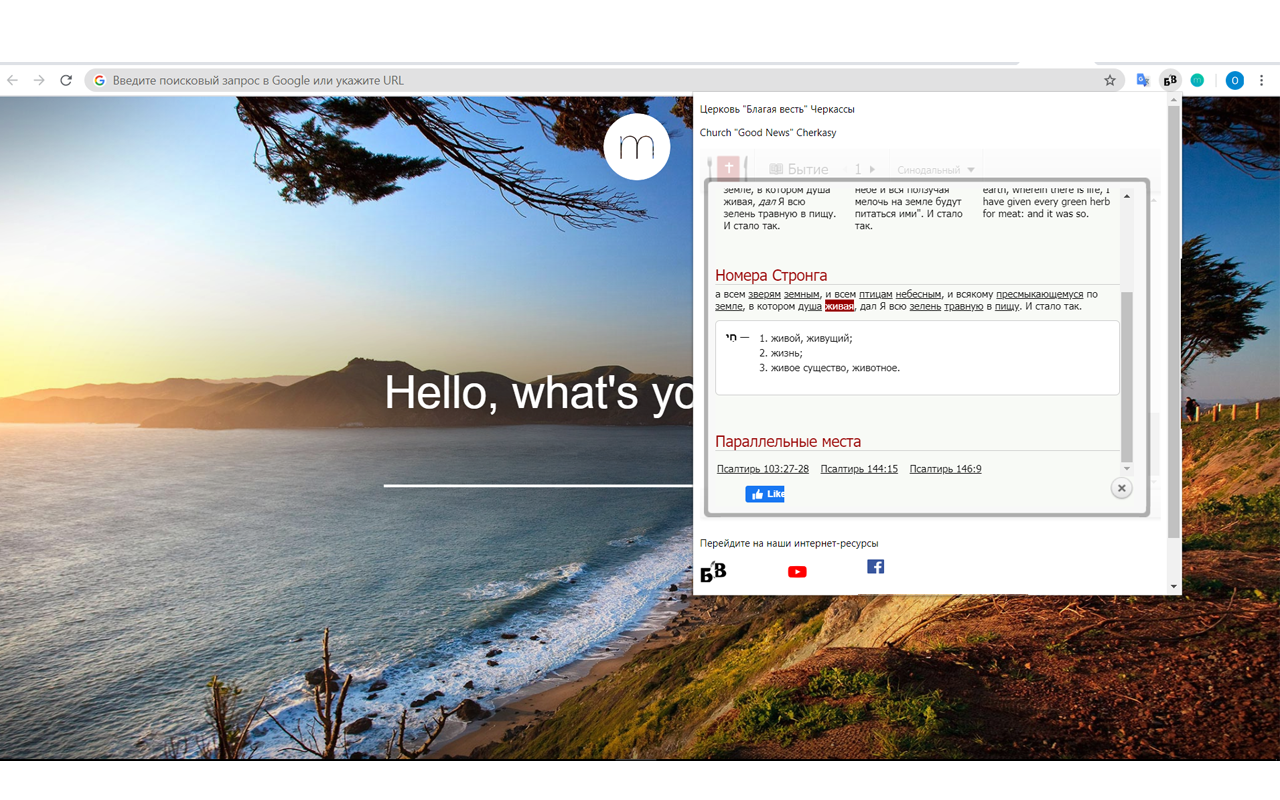Open the Chrome three-dot menu

click(1262, 80)
